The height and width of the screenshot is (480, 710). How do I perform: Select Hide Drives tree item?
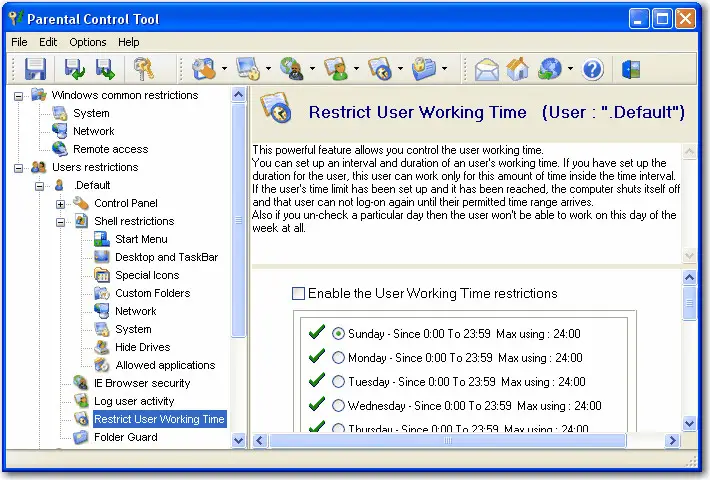(x=143, y=347)
